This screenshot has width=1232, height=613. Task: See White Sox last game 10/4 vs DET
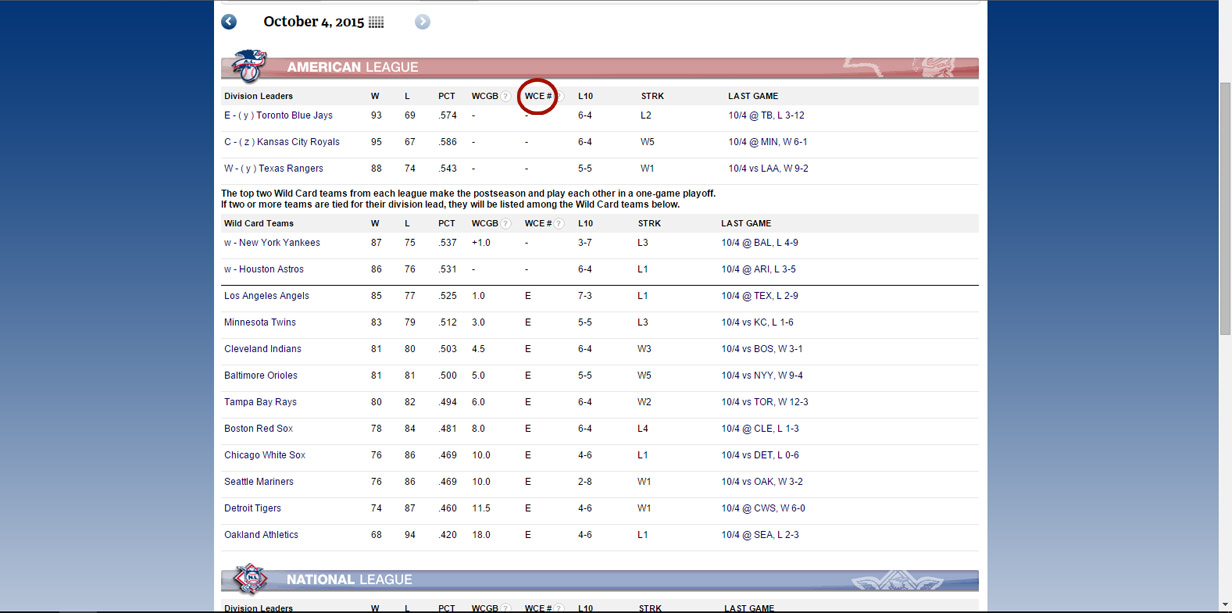pos(760,456)
